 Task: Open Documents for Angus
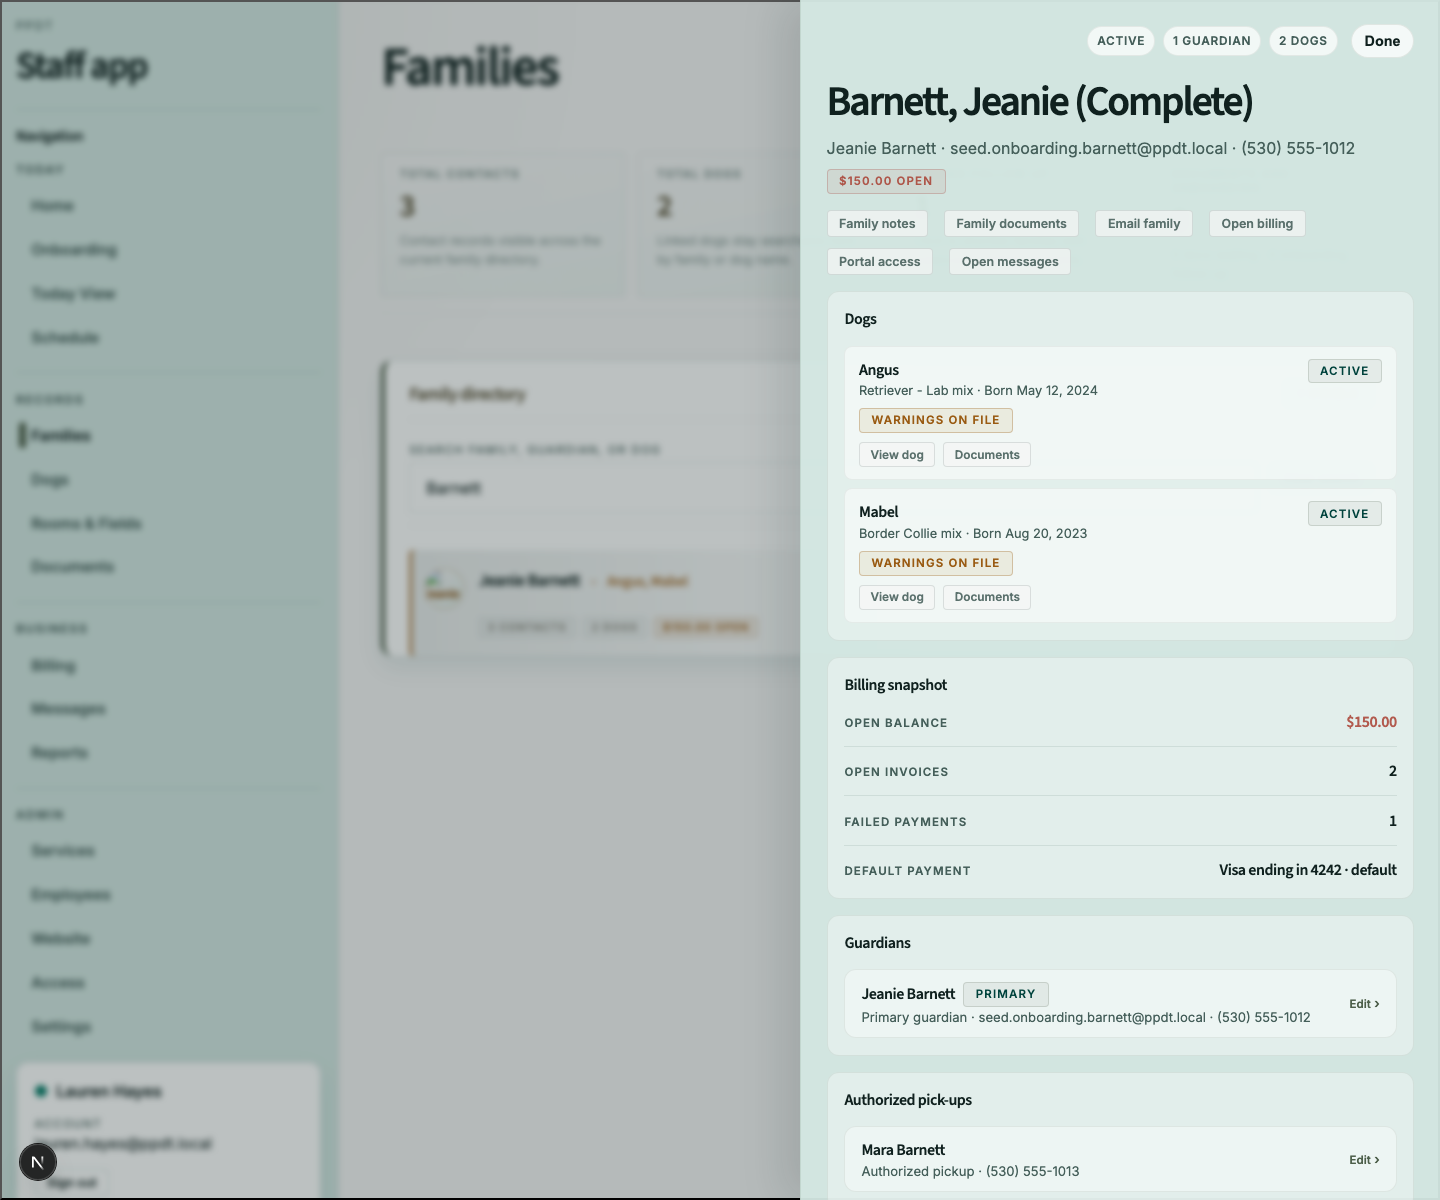pyautogui.click(x=987, y=455)
